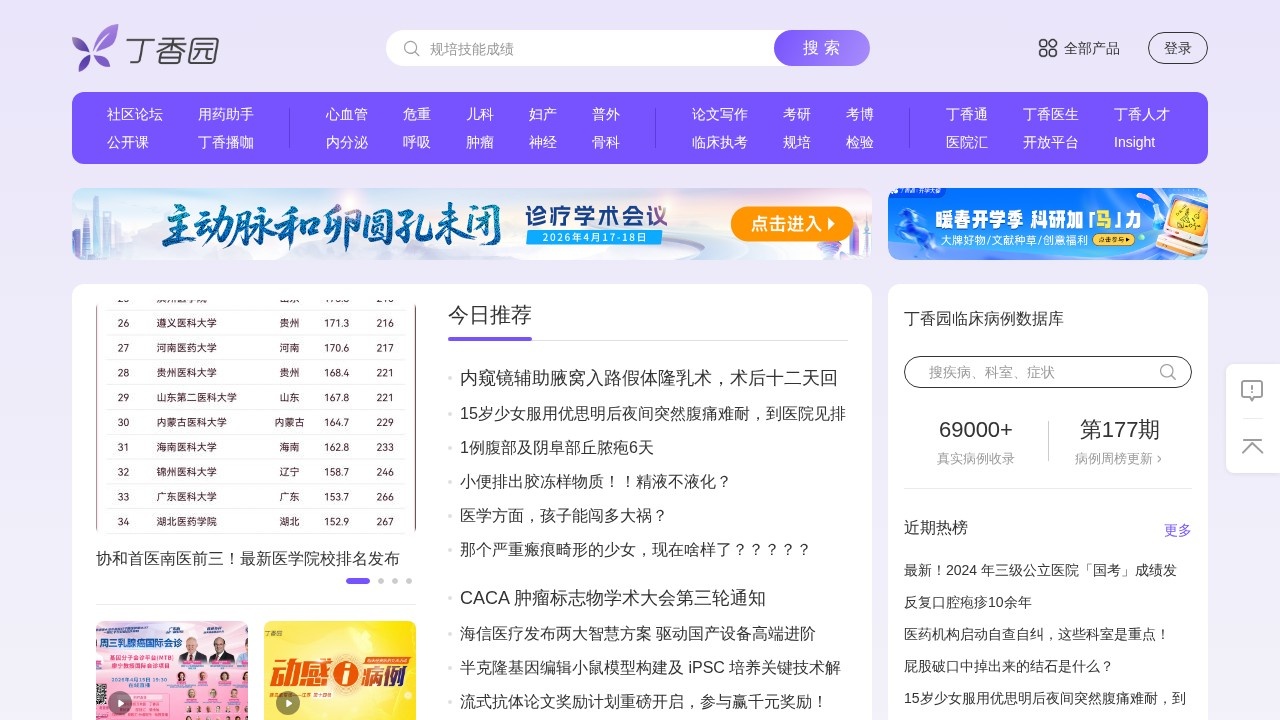Open 社区论坛 in navigation
This screenshot has width=1280, height=720.
(135, 114)
